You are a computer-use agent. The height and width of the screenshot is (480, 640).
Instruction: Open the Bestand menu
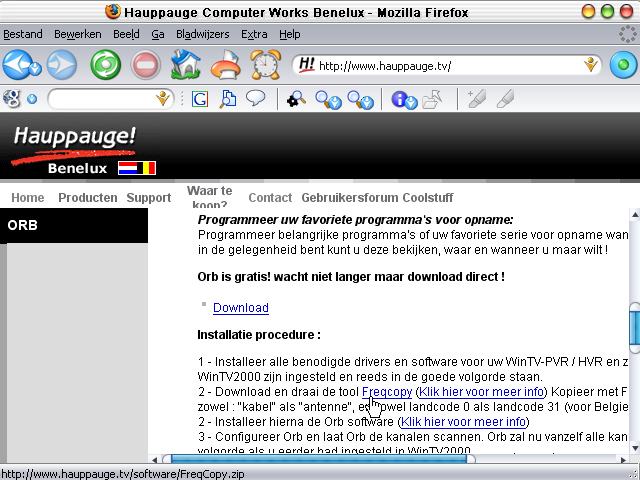click(23, 34)
